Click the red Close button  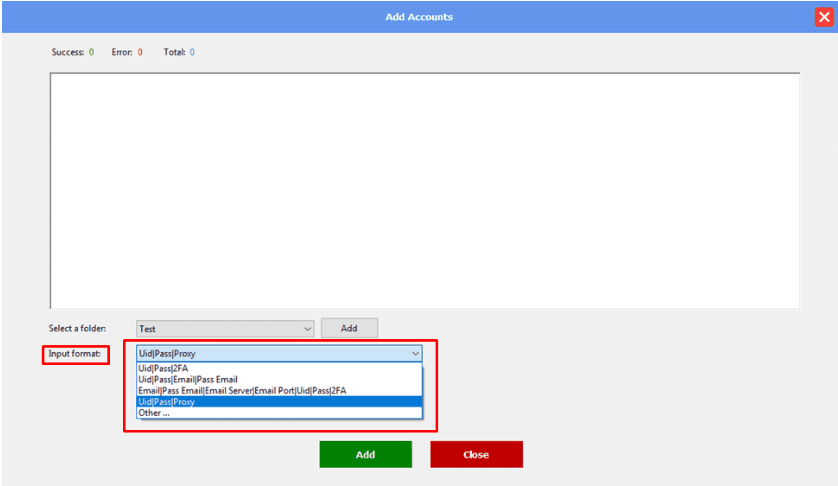point(476,454)
